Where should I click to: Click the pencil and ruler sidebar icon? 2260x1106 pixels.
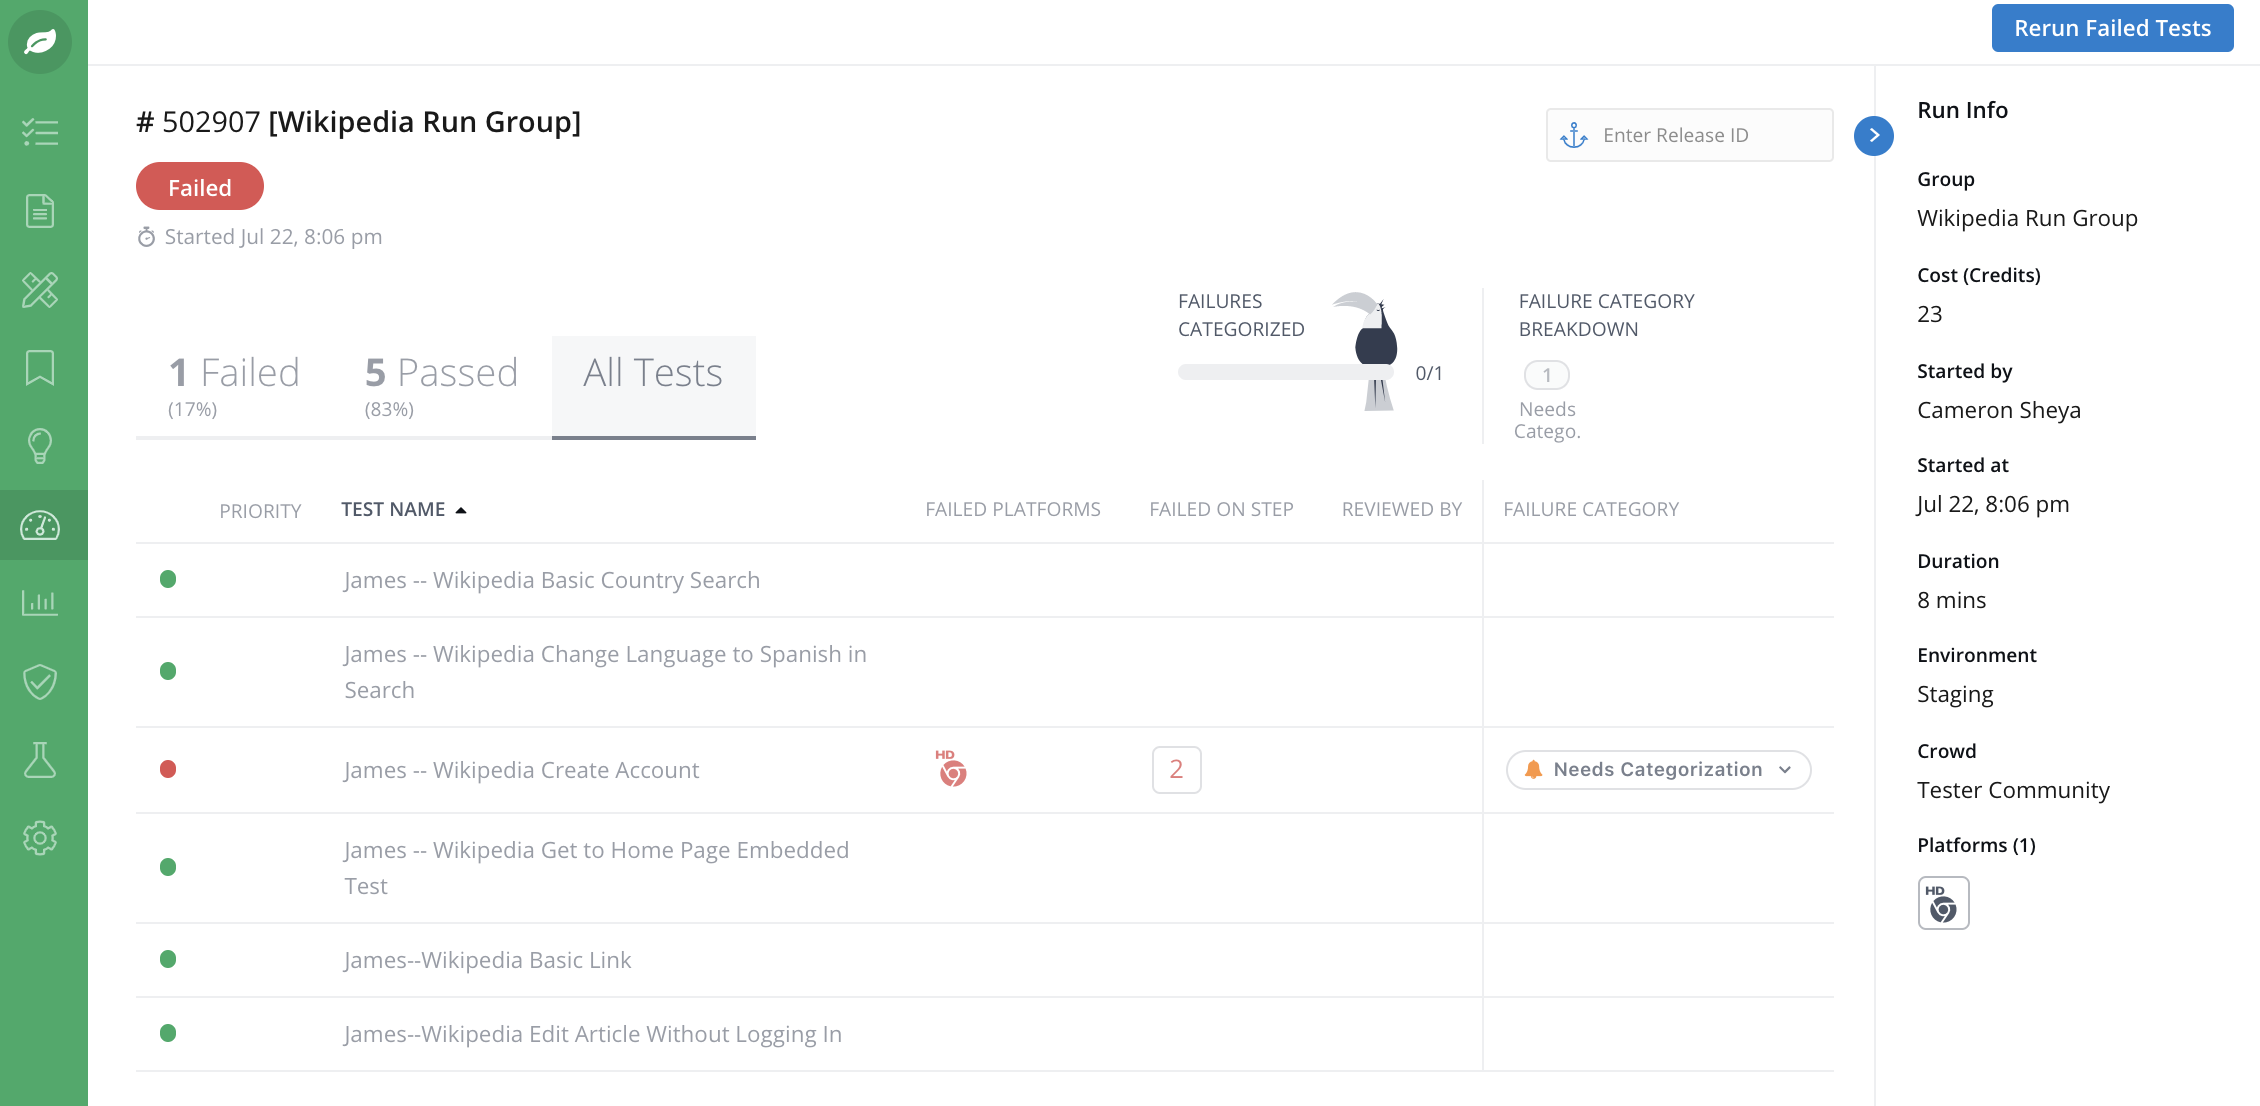[x=40, y=290]
